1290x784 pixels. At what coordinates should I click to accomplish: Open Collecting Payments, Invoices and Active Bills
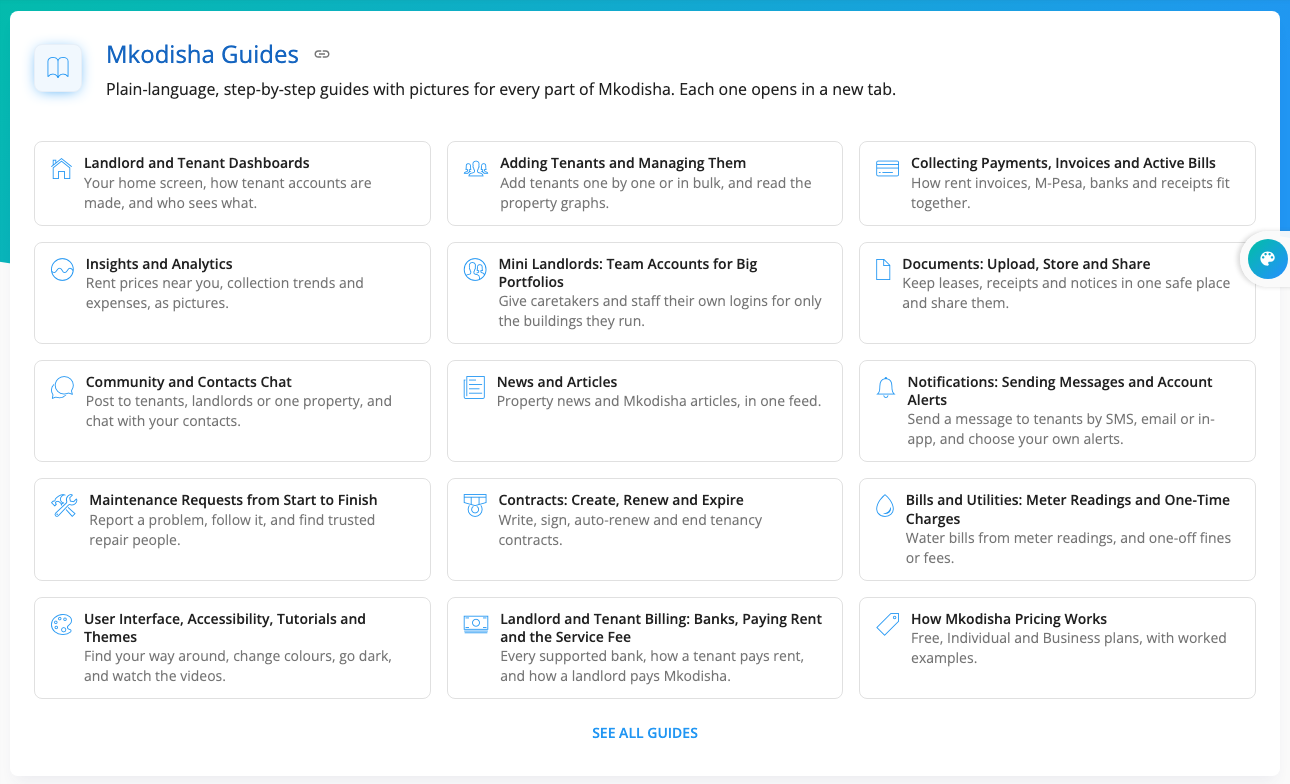click(1063, 163)
